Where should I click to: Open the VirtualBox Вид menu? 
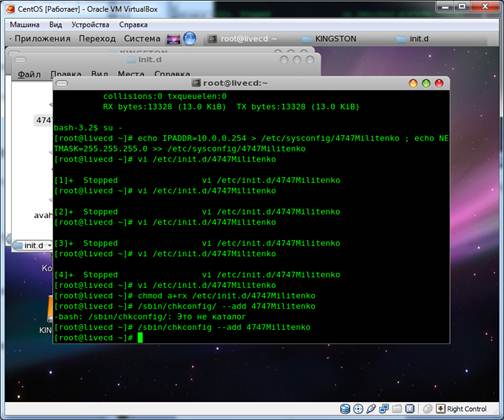(55, 25)
